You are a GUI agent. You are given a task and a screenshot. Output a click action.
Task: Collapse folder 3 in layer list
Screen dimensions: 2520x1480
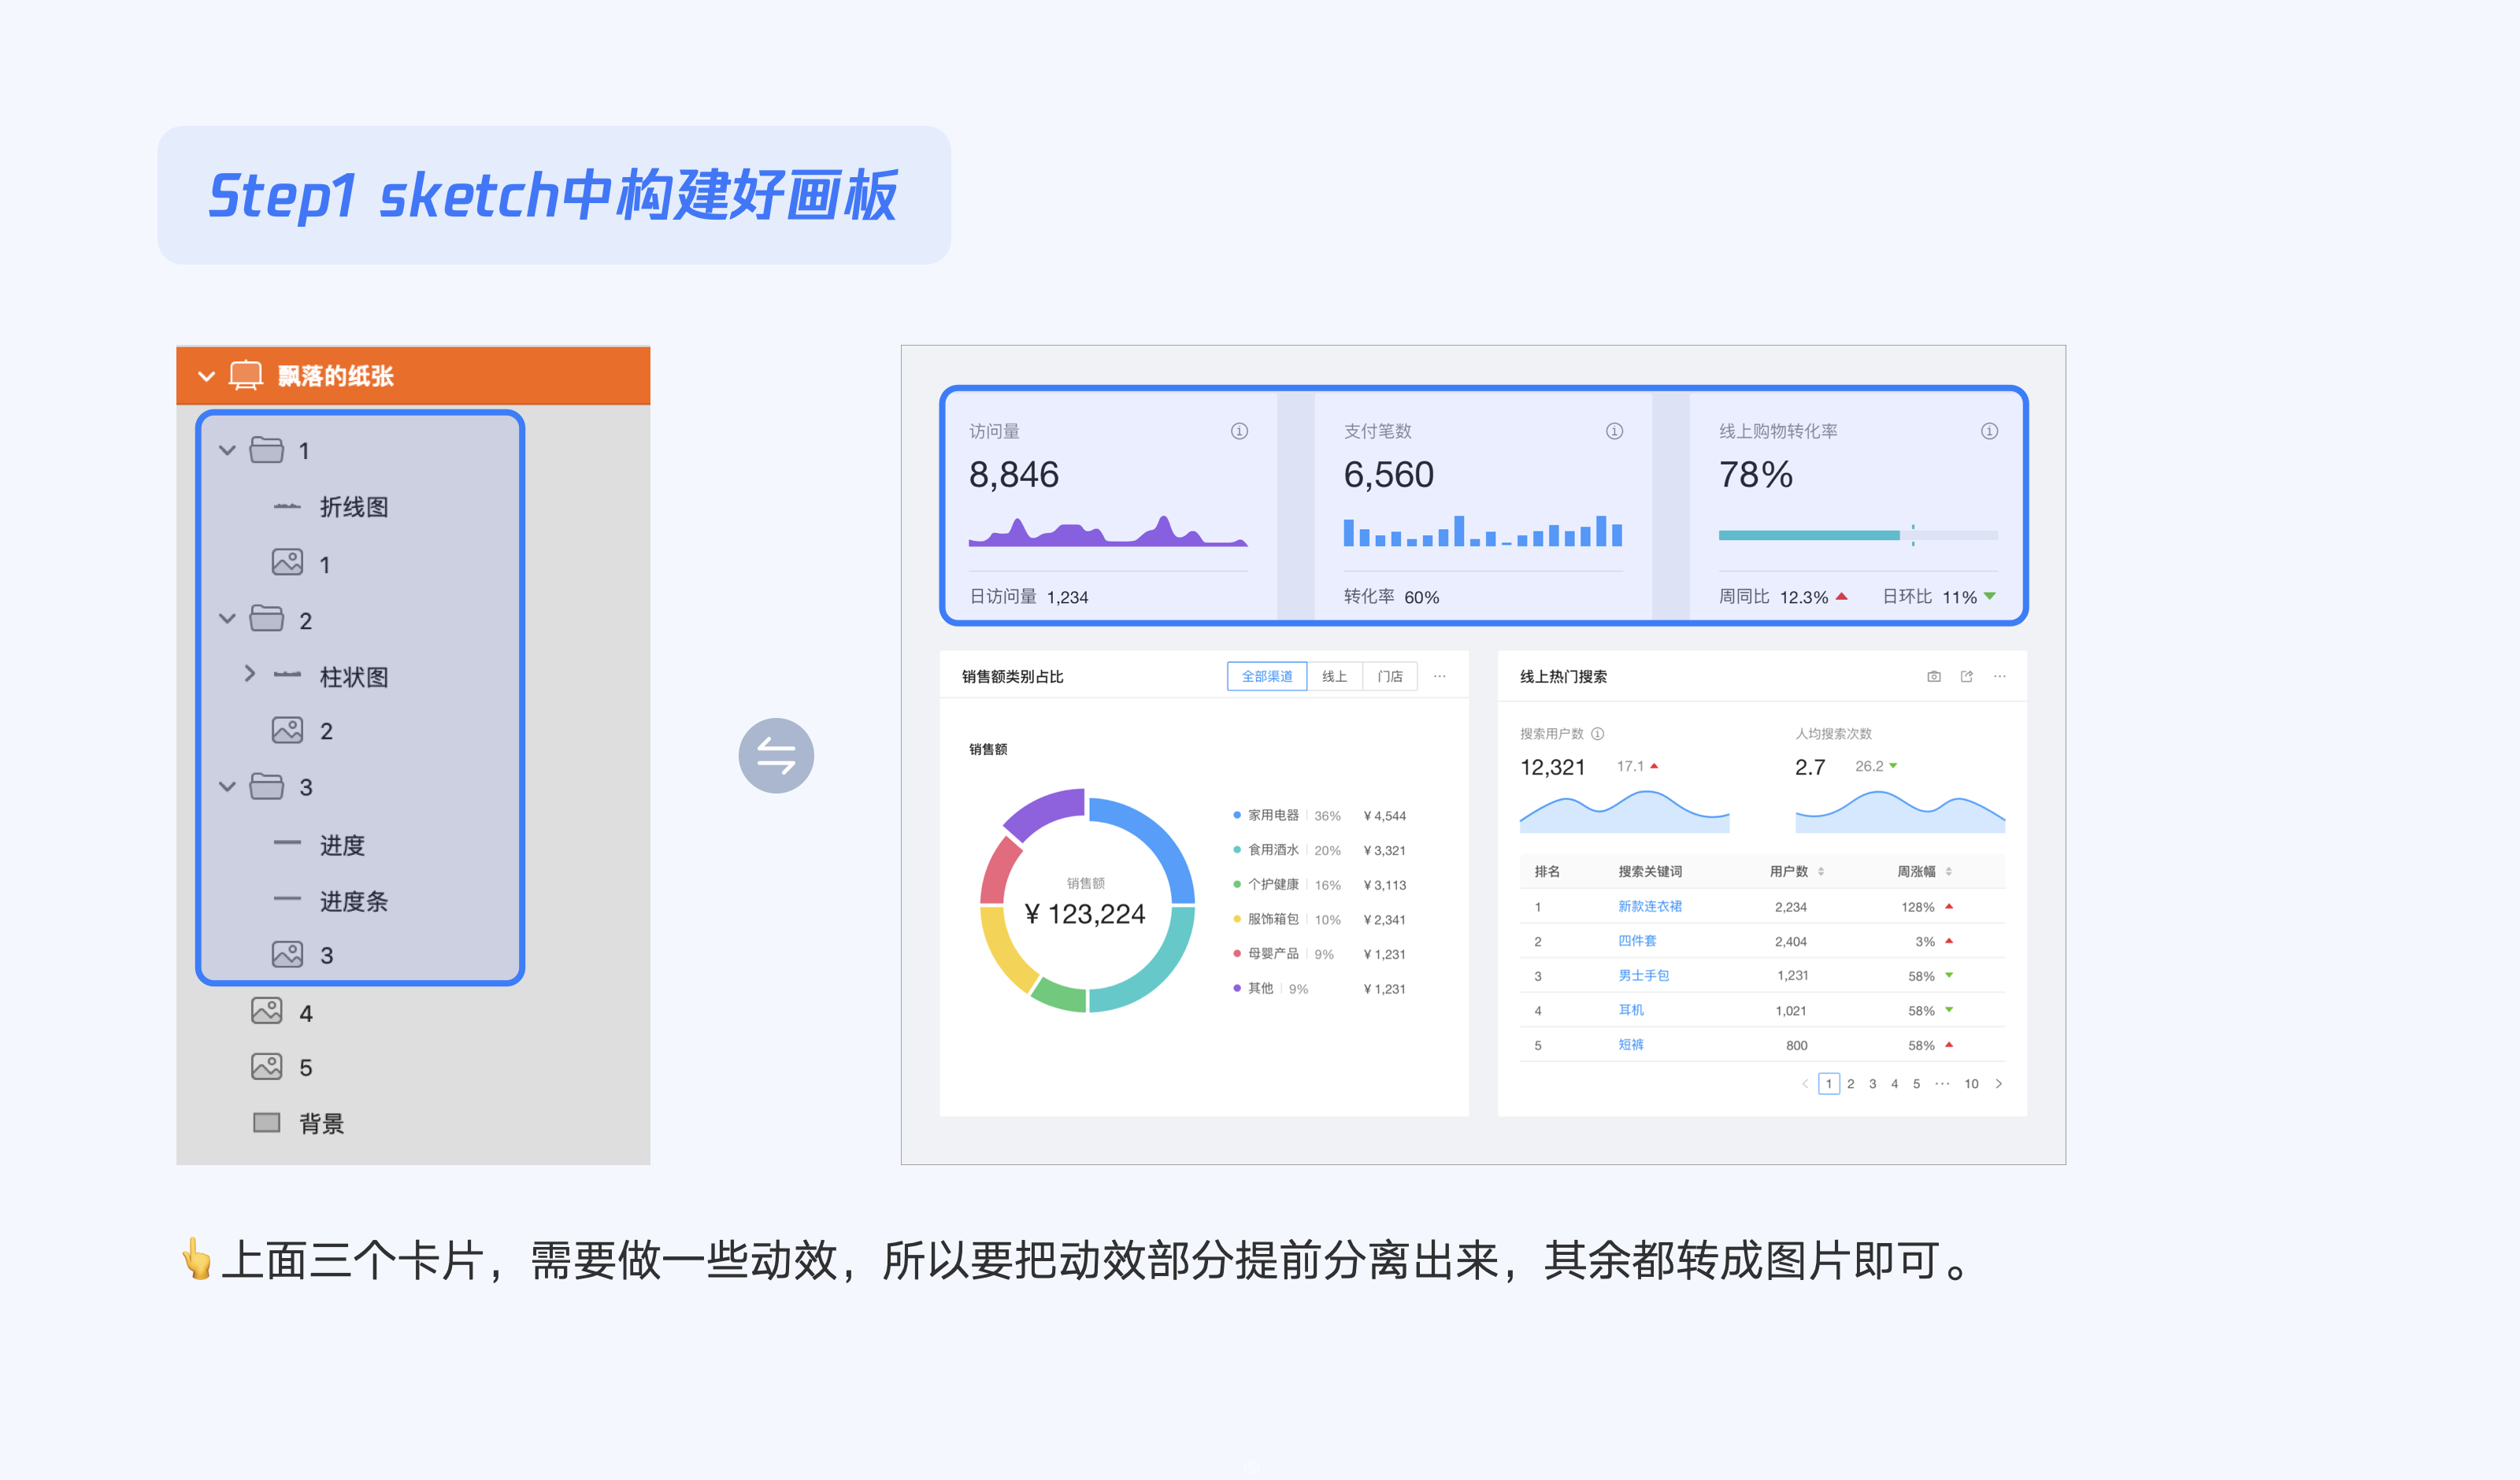228,787
